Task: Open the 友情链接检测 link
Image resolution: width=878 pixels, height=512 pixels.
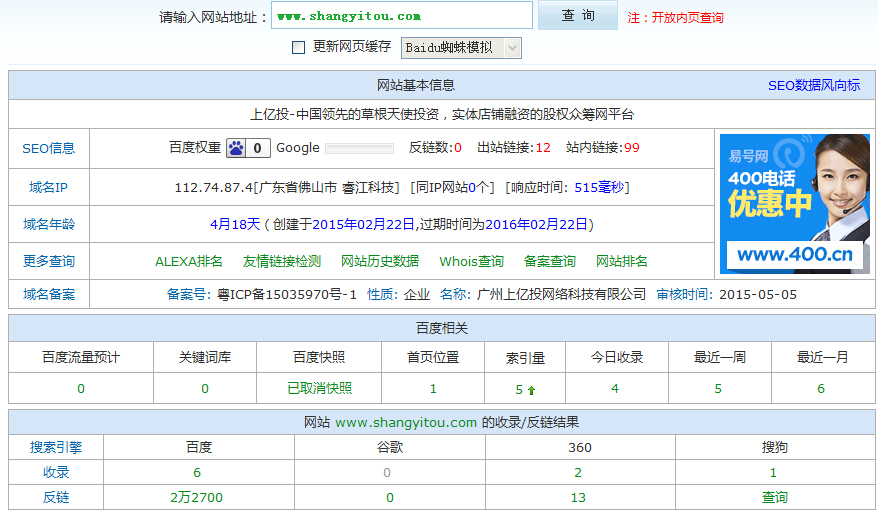Action: coord(282,262)
